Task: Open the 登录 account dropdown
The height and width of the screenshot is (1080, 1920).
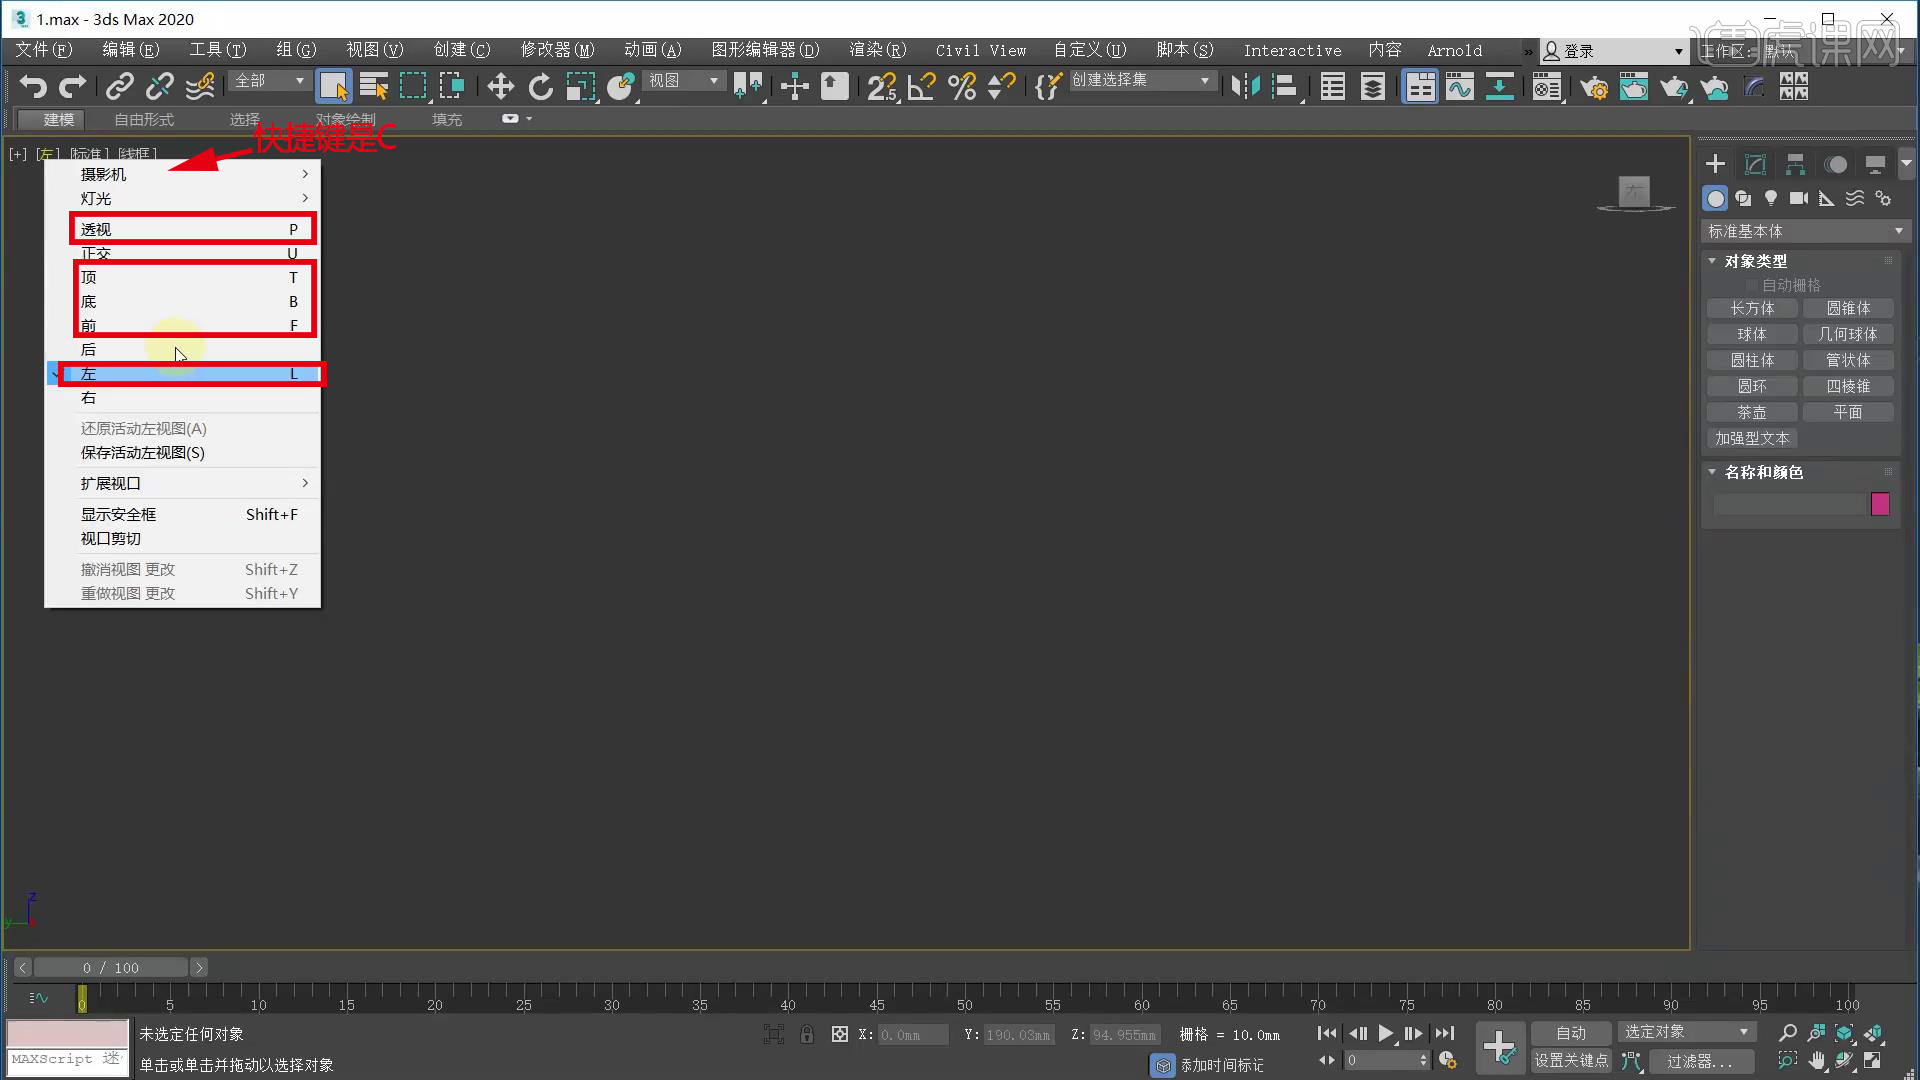Action: [1613, 51]
